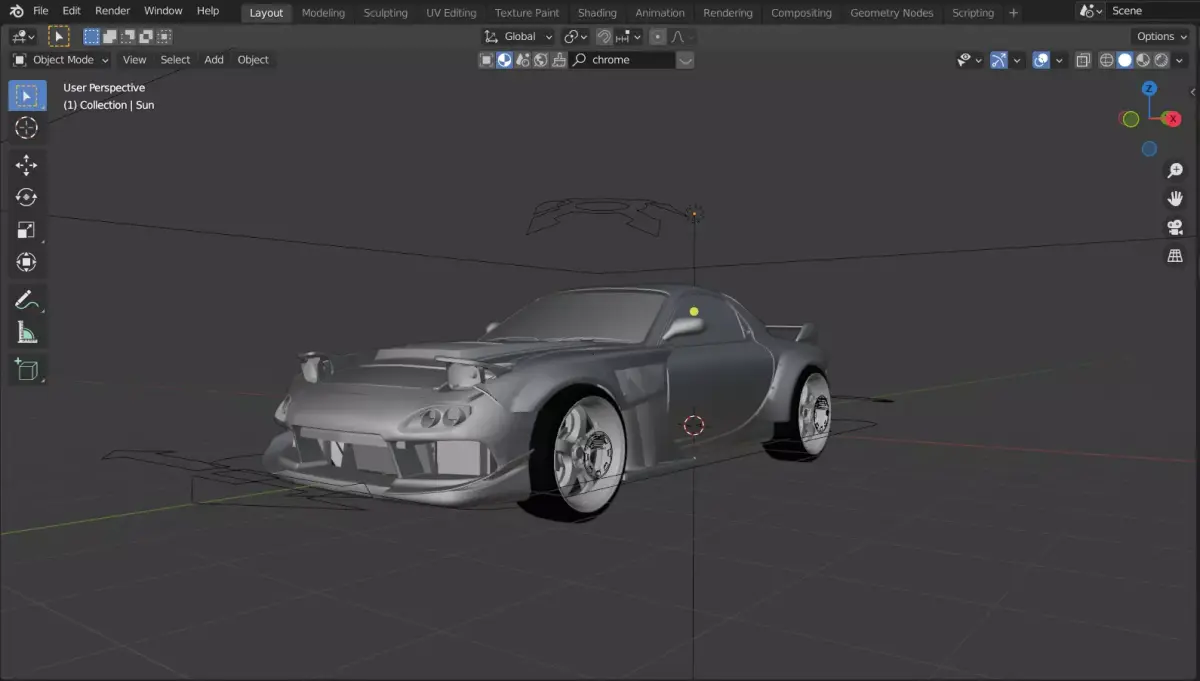Select the Add Cube tool
The height and width of the screenshot is (681, 1200).
coord(27,370)
